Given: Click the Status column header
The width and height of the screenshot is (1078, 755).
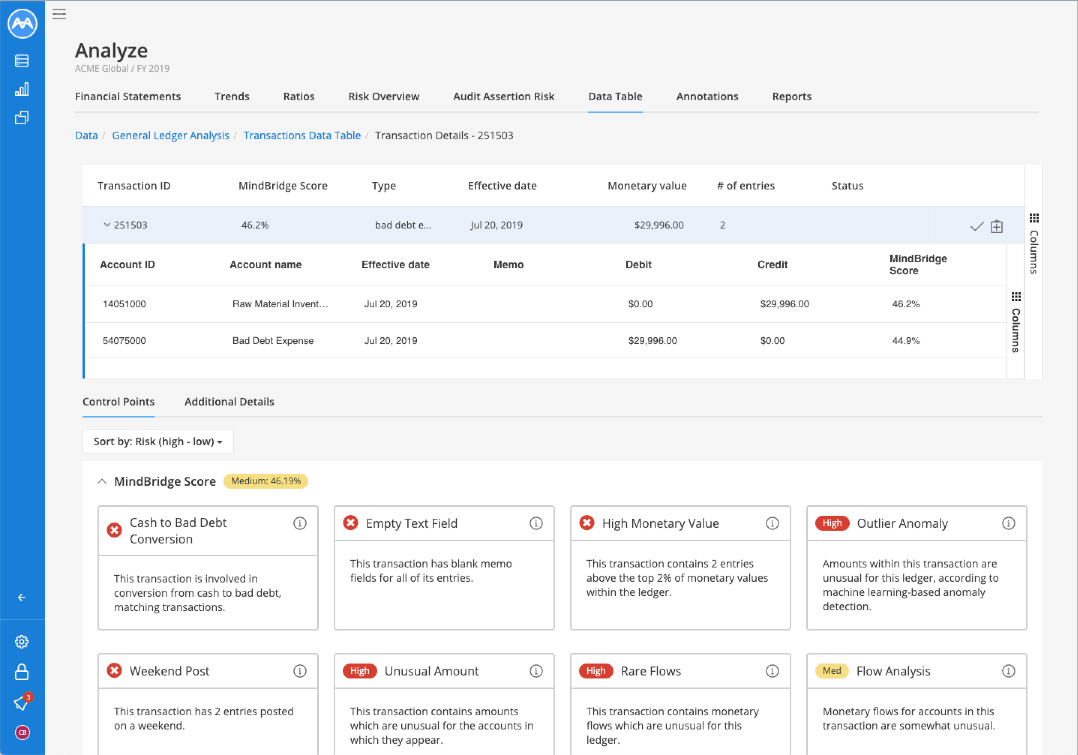Looking at the screenshot, I should (x=847, y=186).
